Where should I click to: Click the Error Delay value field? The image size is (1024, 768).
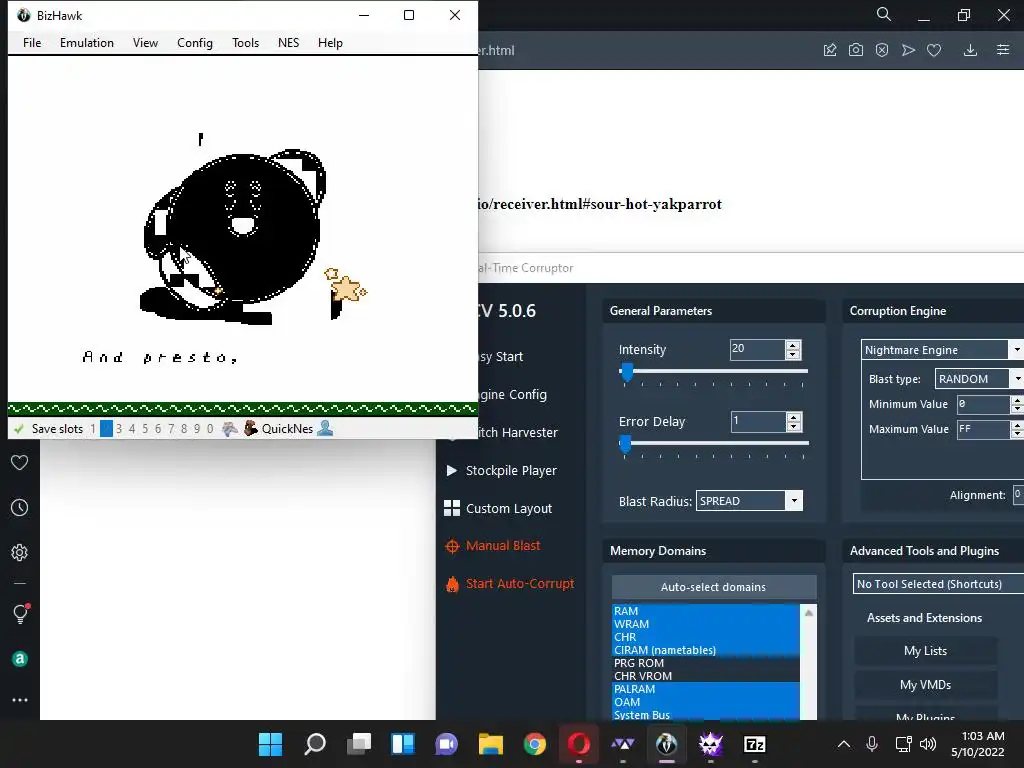click(x=758, y=421)
